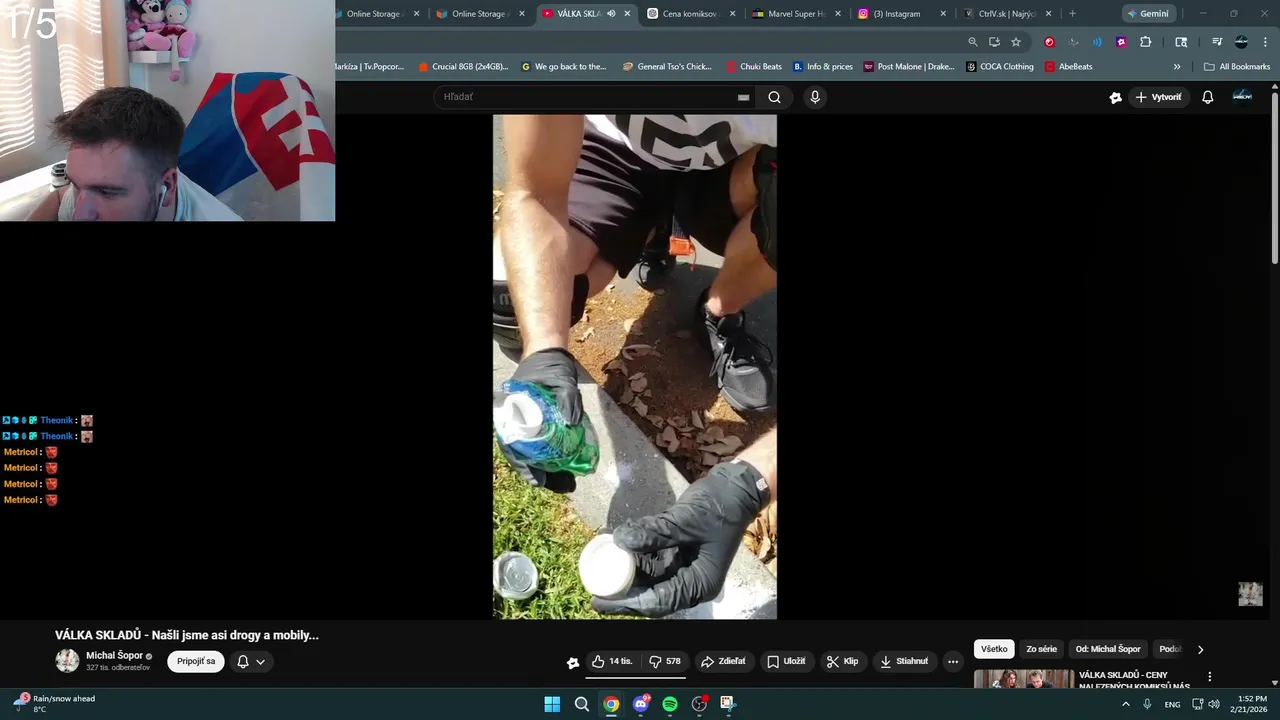Viewport: 1280px width, 720px height.
Task: Open the Info & prices bookmark
Action: [x=823, y=67]
